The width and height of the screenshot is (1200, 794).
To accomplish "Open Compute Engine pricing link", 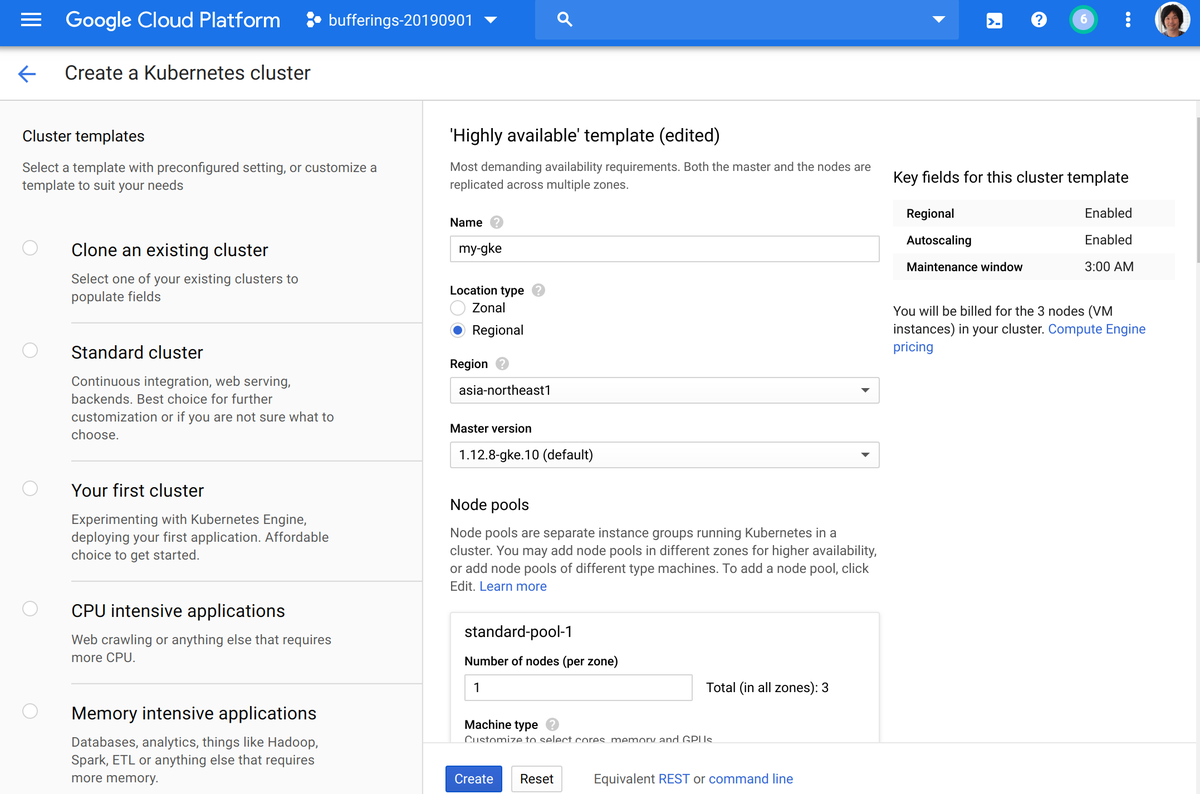I will point(1019,338).
